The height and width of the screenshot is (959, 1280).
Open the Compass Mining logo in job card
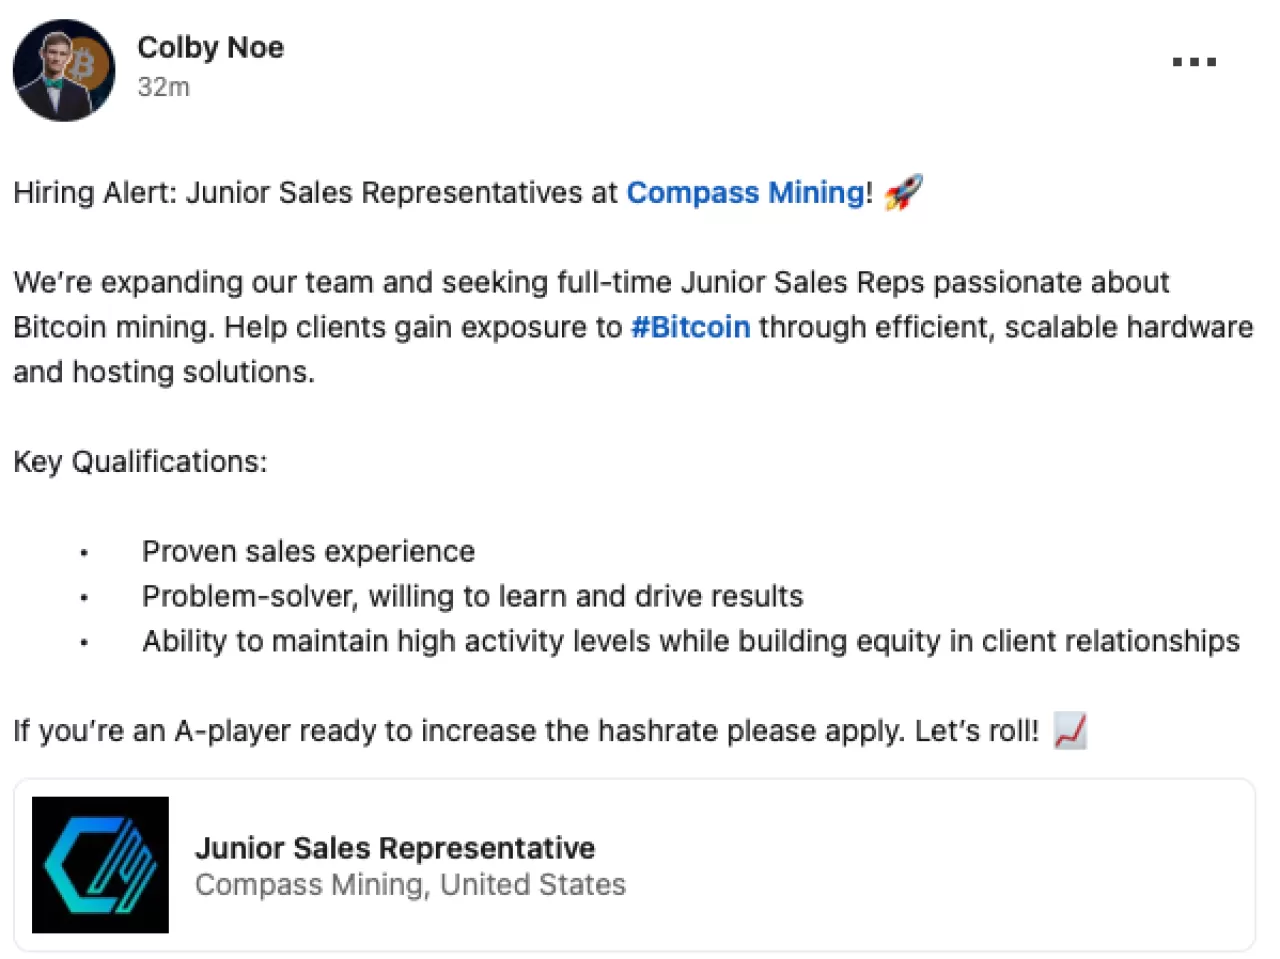[100, 865]
